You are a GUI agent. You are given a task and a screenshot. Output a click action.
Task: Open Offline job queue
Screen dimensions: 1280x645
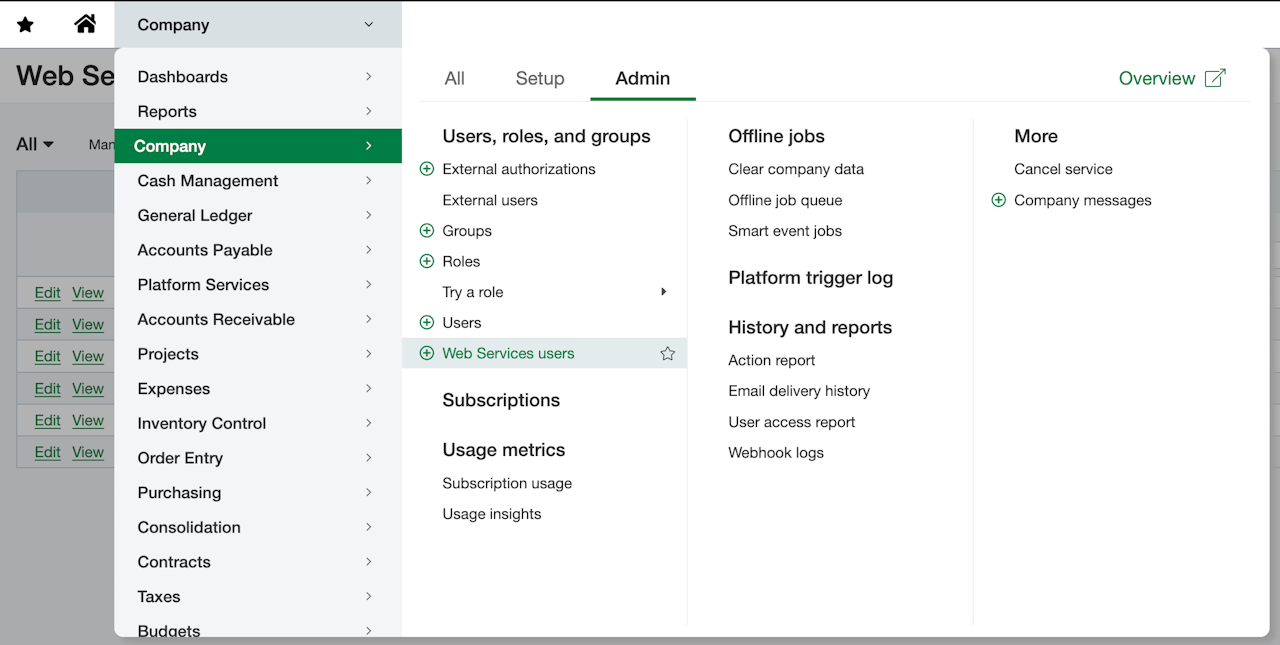785,200
